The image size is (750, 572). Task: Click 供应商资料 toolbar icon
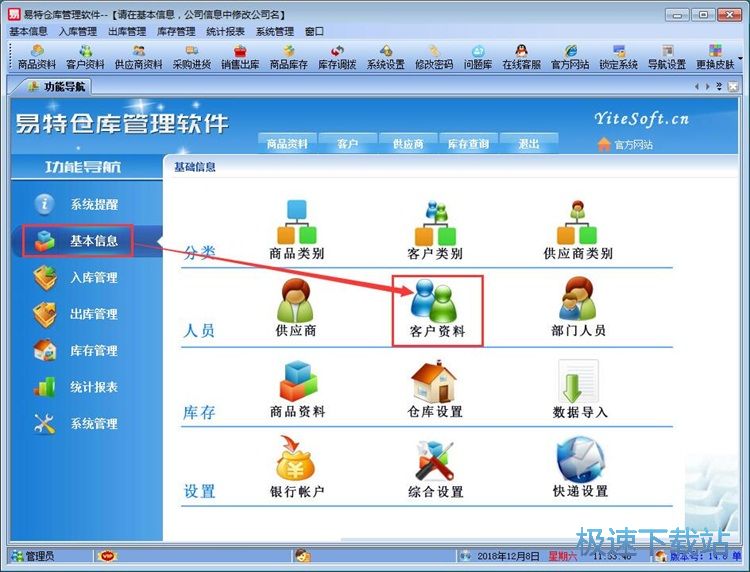(139, 56)
